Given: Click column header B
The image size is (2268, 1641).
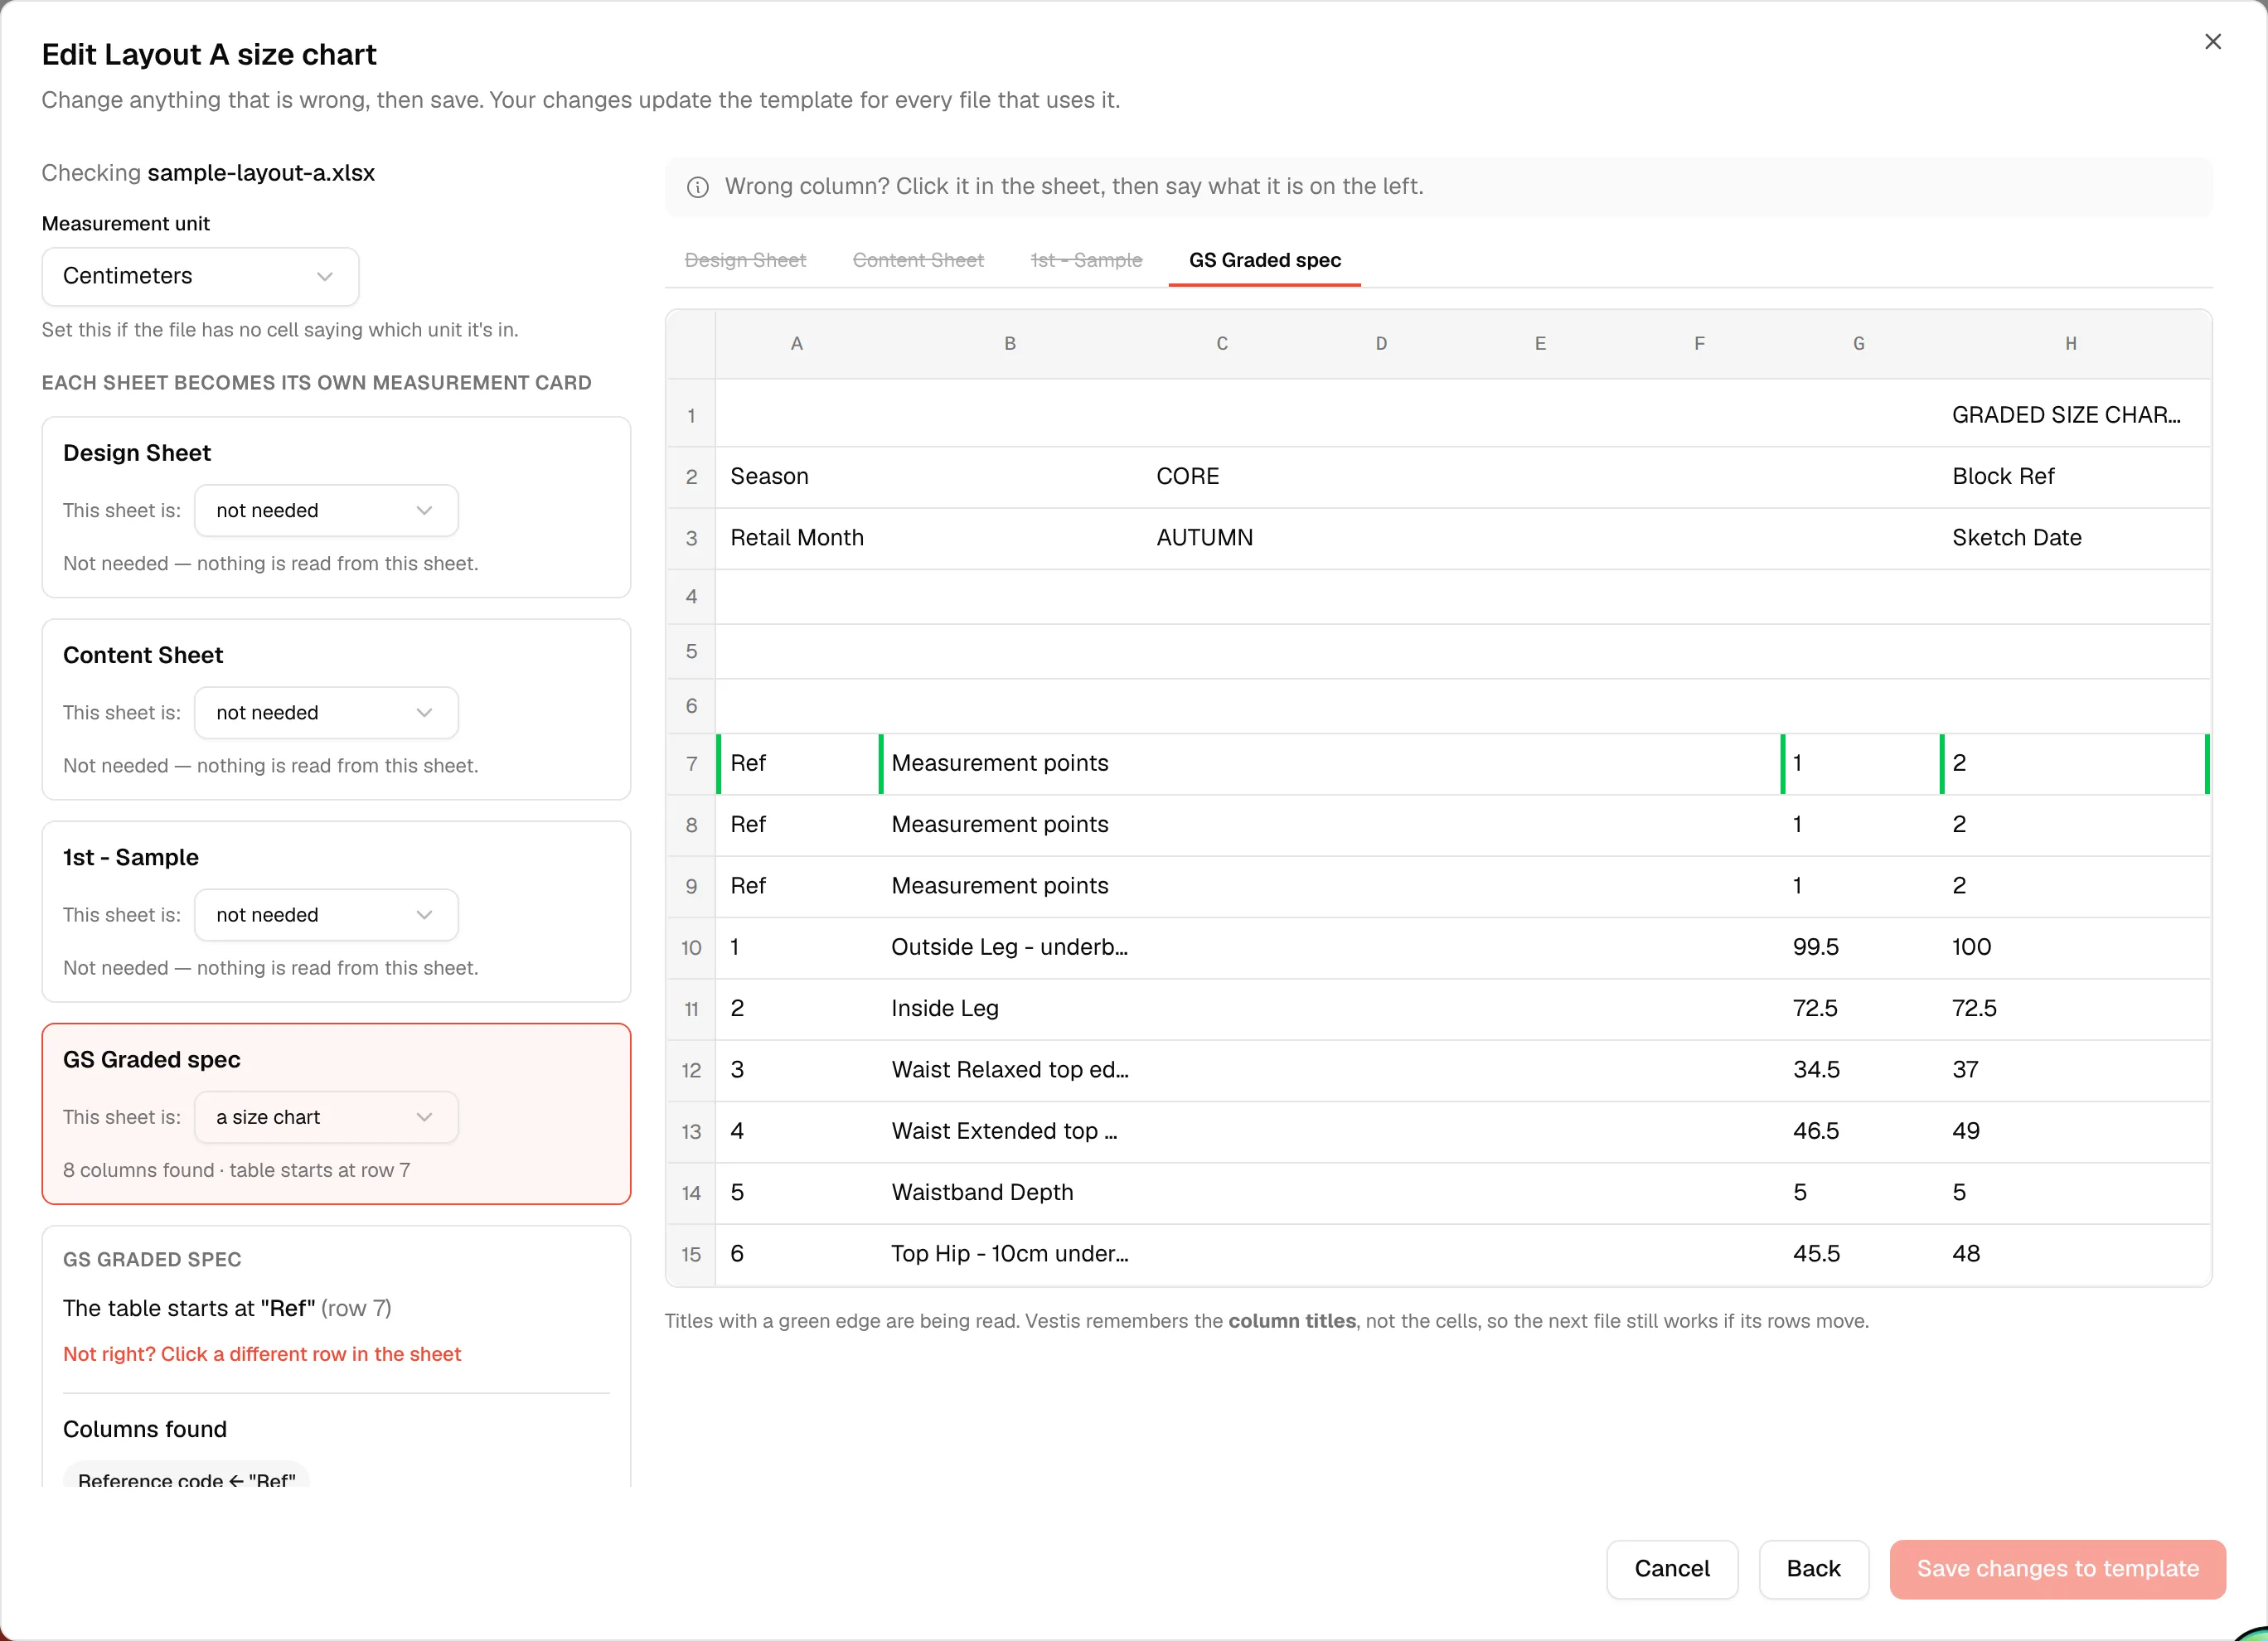Looking at the screenshot, I should click(1010, 344).
